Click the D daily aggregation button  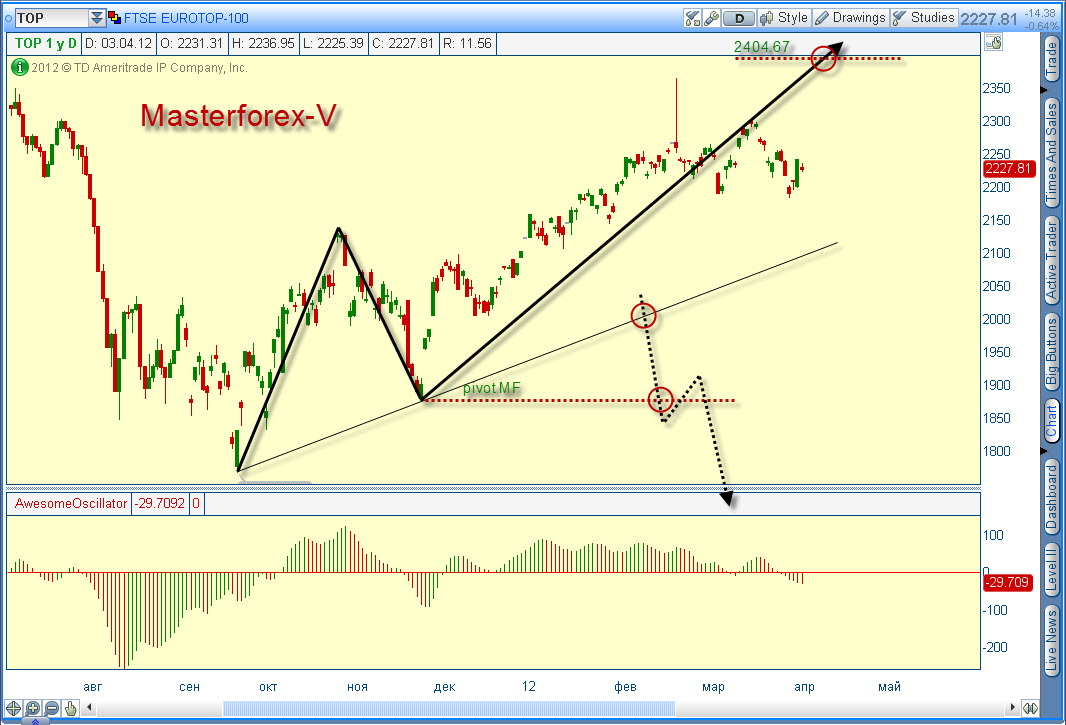739,18
